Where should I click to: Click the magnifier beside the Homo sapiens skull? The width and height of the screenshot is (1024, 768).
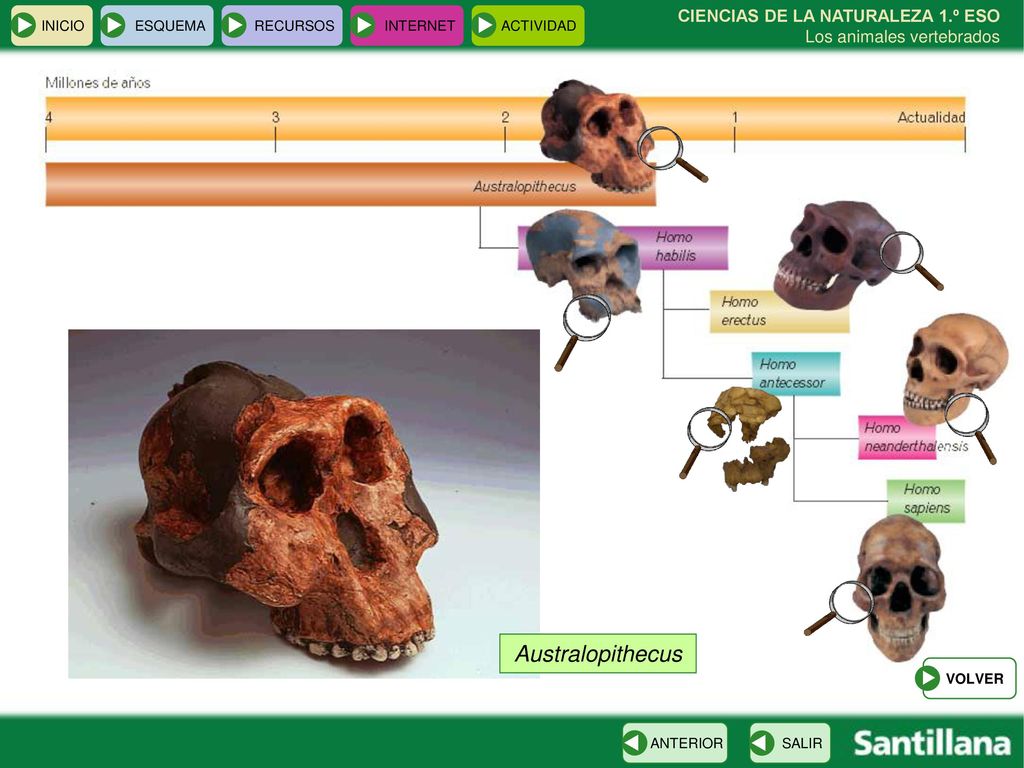tap(839, 607)
